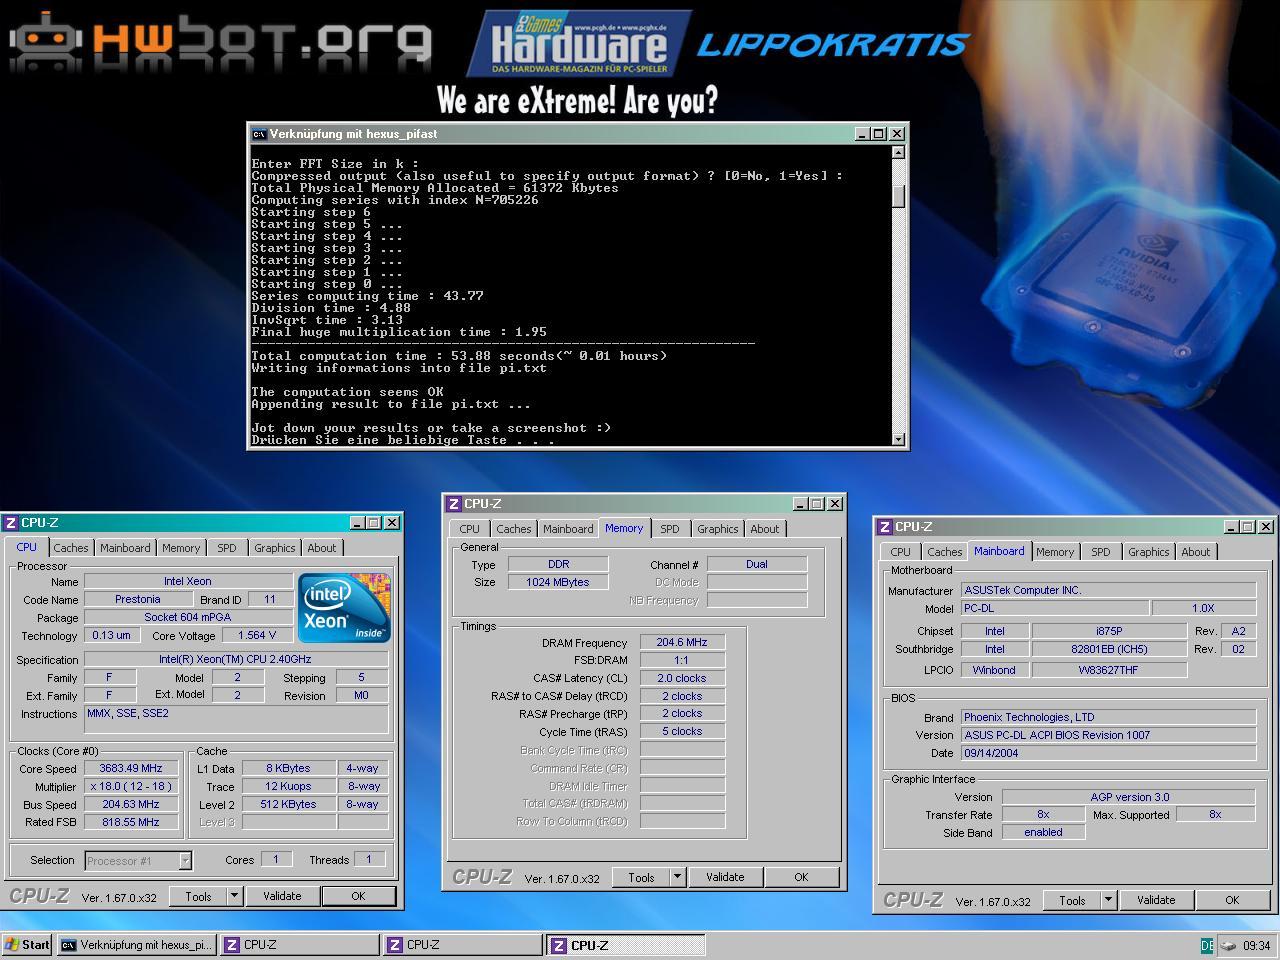Image resolution: width=1280 pixels, height=960 pixels.
Task: Click the LPCIO value W83627THF
Action: coord(1108,671)
